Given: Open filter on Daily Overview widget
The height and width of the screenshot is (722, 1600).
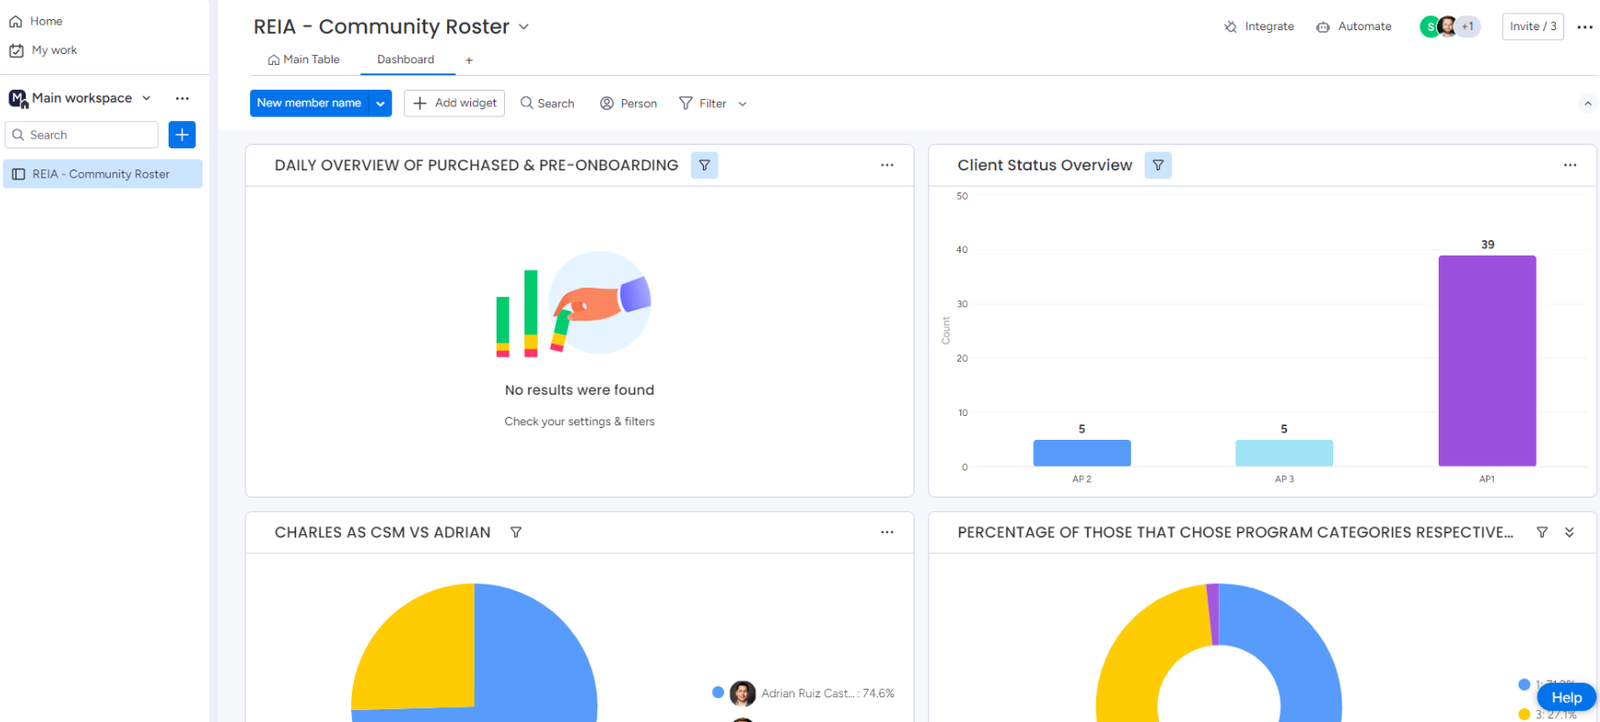Looking at the screenshot, I should pyautogui.click(x=704, y=165).
